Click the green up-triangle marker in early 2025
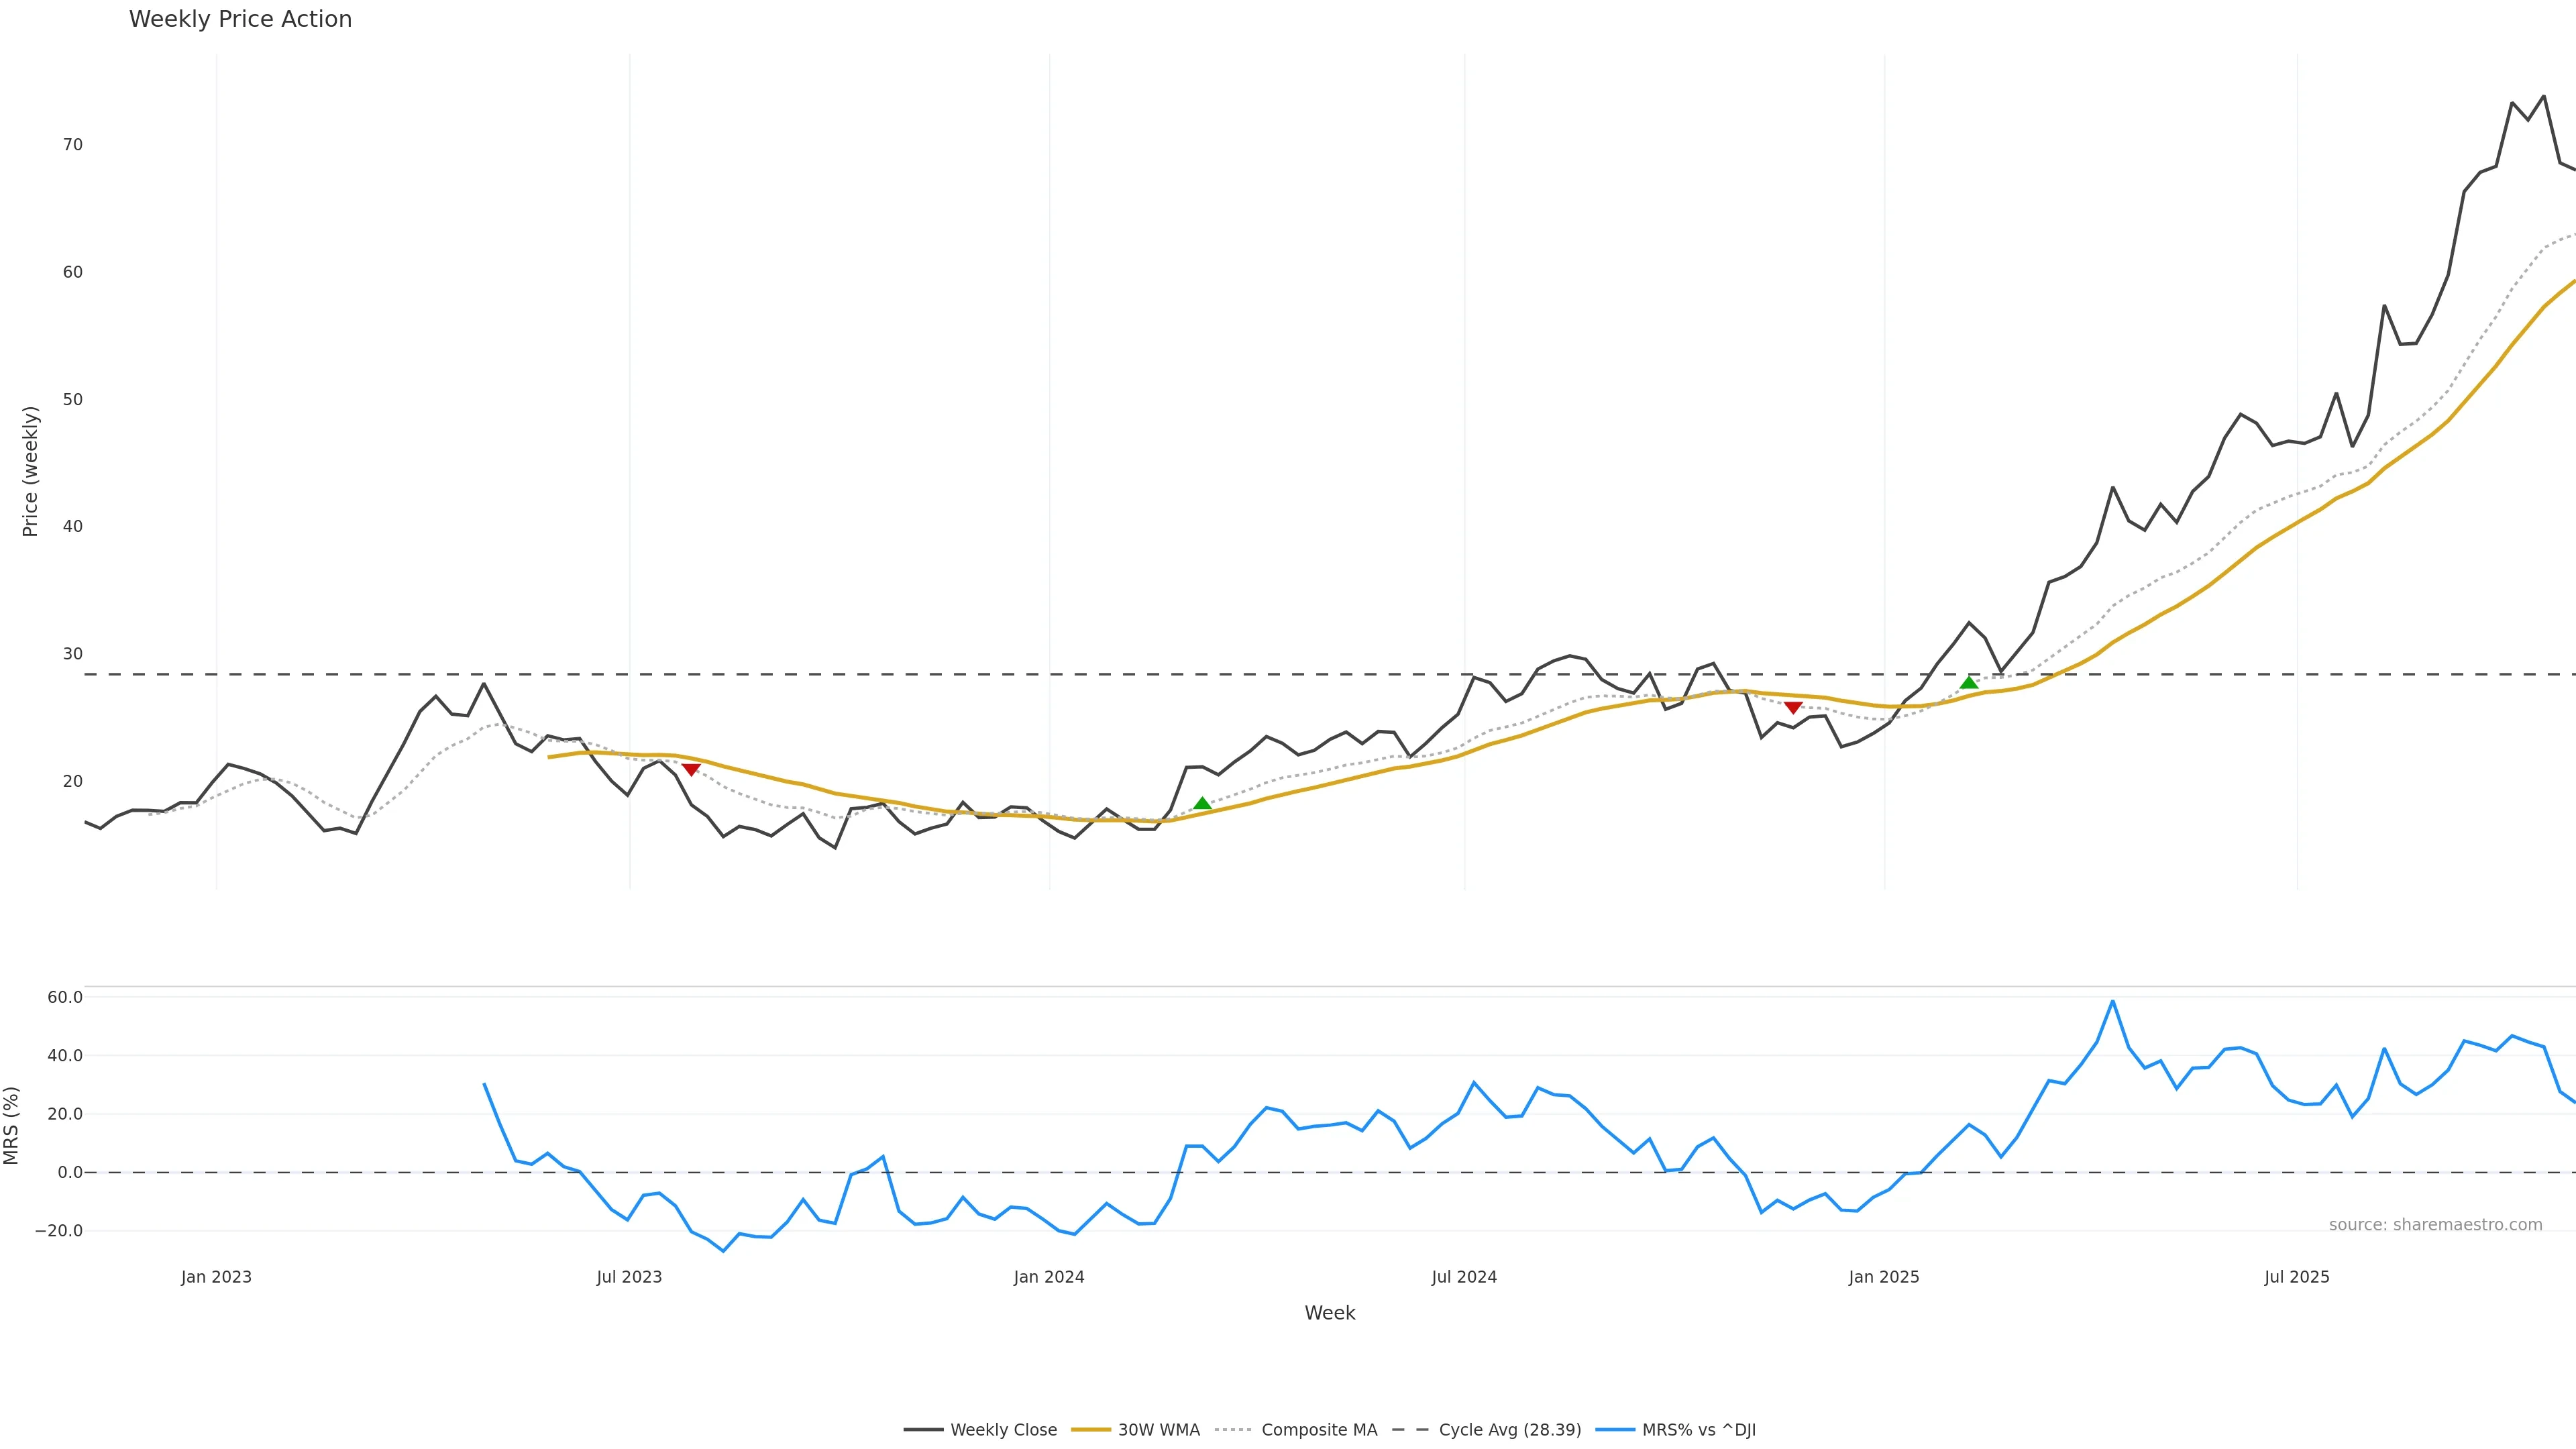2576x1449 pixels. click(x=1968, y=682)
